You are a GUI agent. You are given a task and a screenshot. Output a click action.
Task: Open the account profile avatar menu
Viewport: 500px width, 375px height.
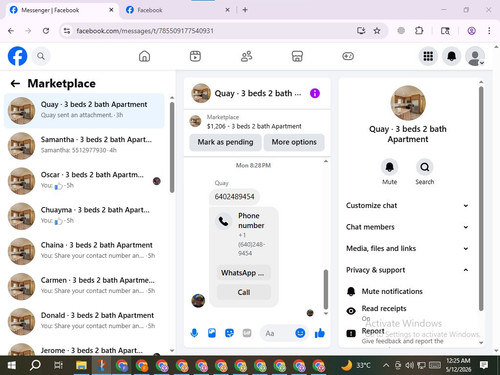click(x=475, y=56)
